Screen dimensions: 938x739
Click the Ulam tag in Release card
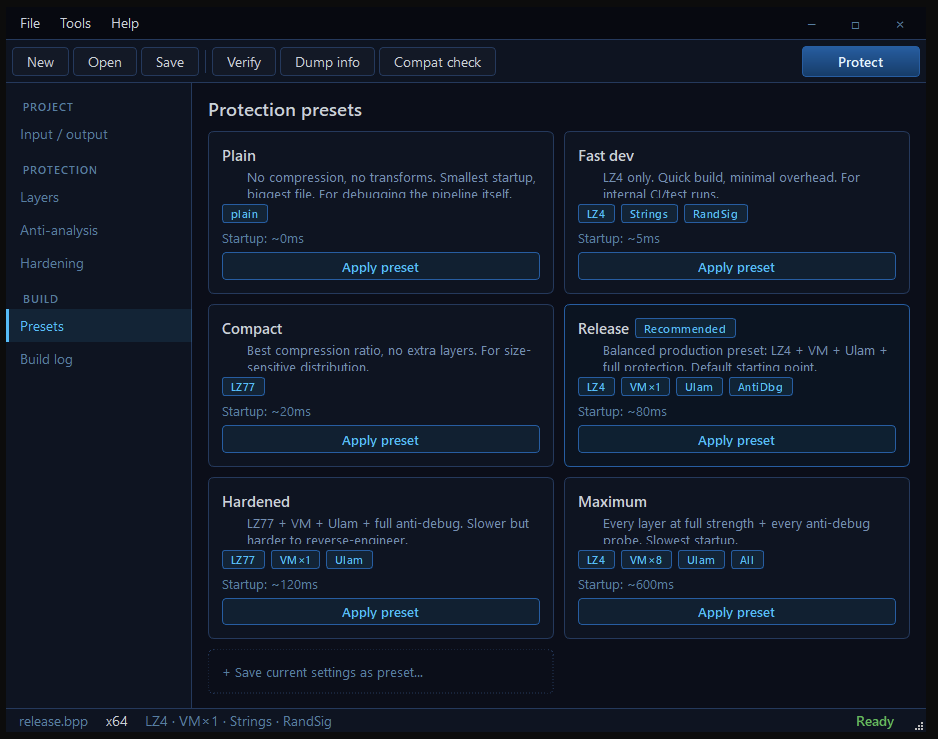699,387
